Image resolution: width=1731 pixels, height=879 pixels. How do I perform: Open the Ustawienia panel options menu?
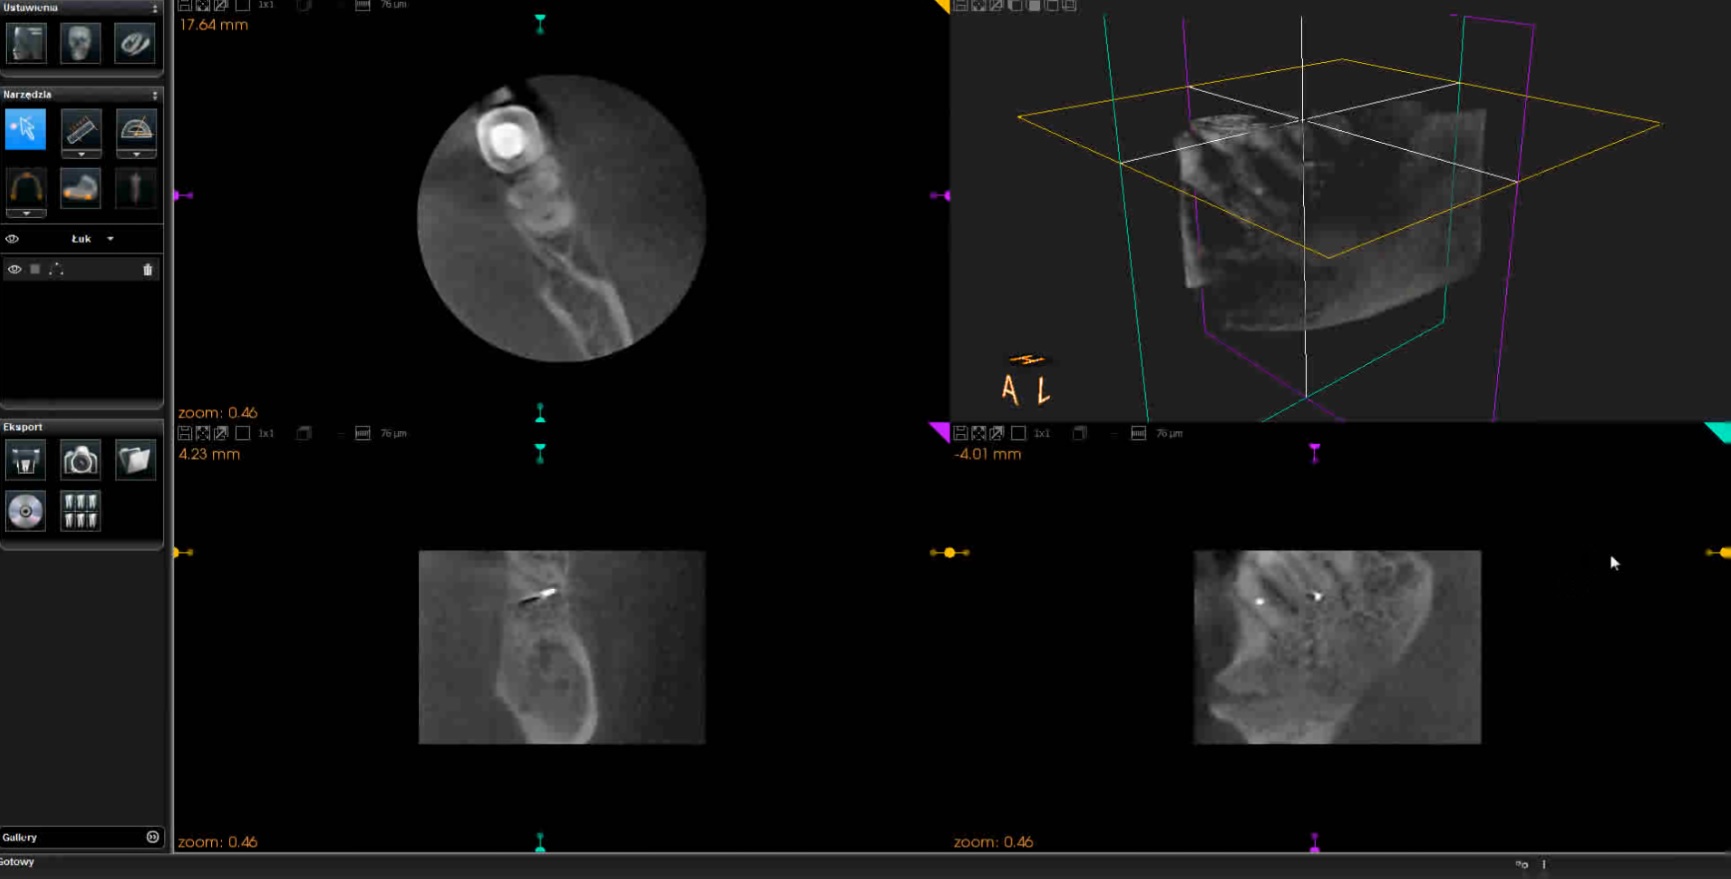[x=154, y=8]
